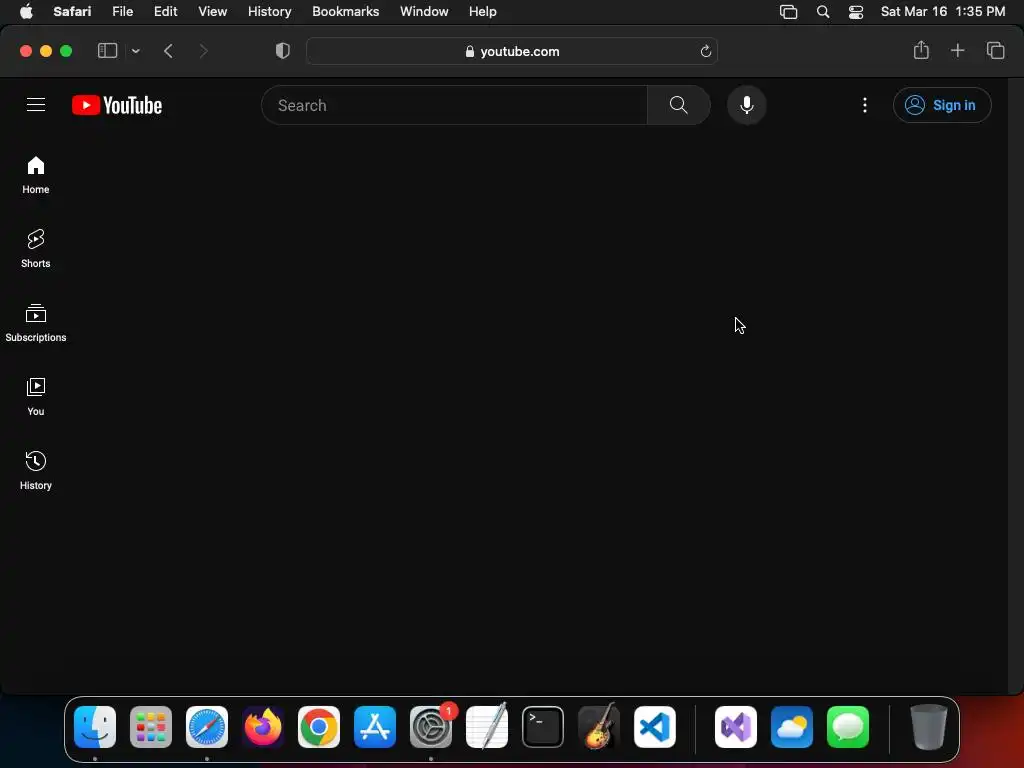This screenshot has height=768, width=1024.
Task: Open the YouTube hamburger guide menu
Action: point(36,104)
